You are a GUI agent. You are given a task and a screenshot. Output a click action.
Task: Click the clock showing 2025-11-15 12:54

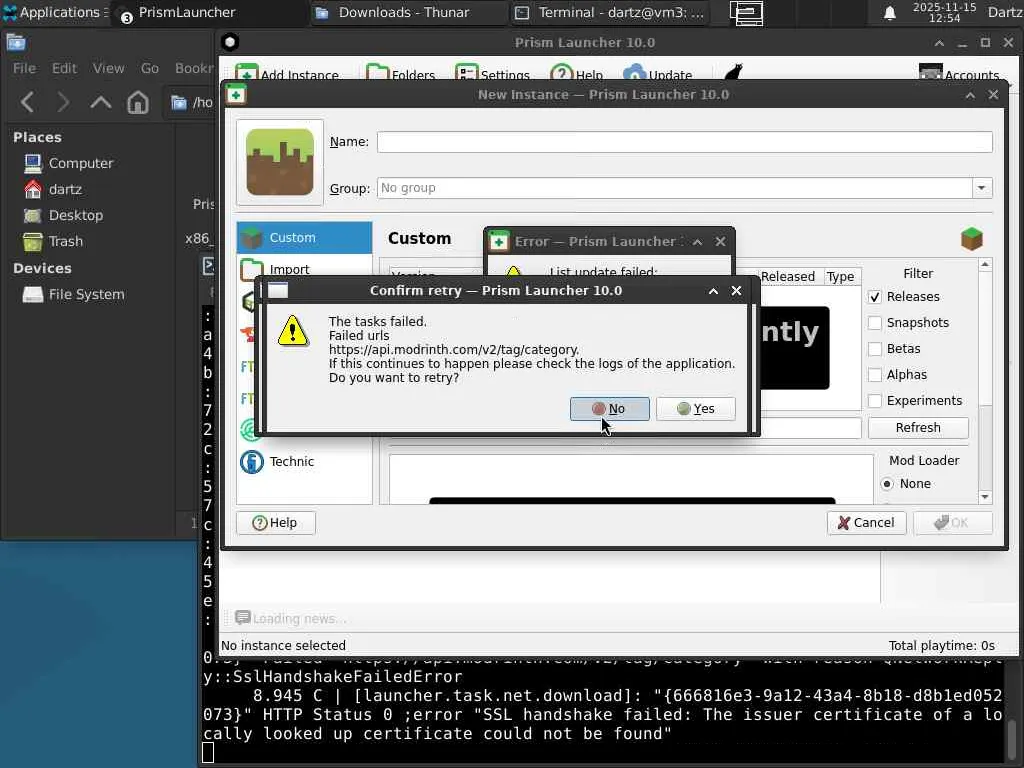(944, 12)
